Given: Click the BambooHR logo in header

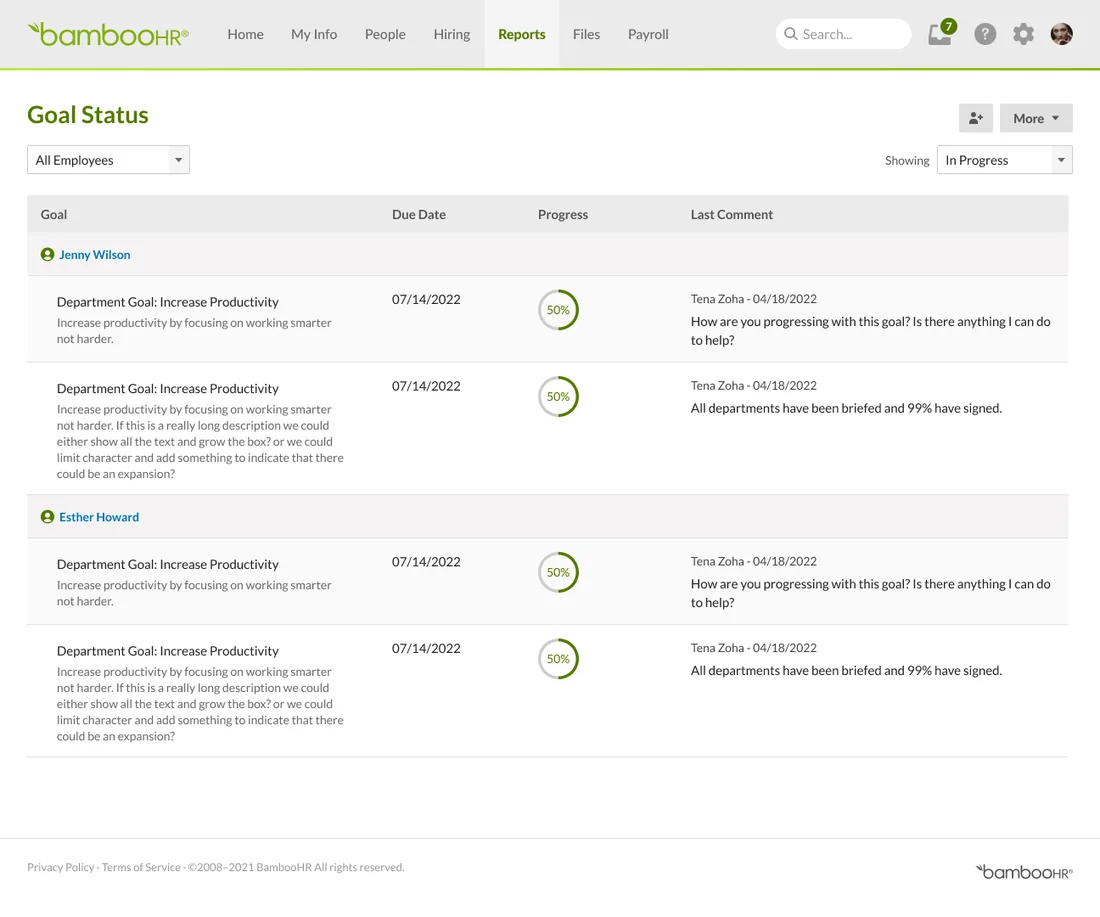Looking at the screenshot, I should click(x=108, y=34).
